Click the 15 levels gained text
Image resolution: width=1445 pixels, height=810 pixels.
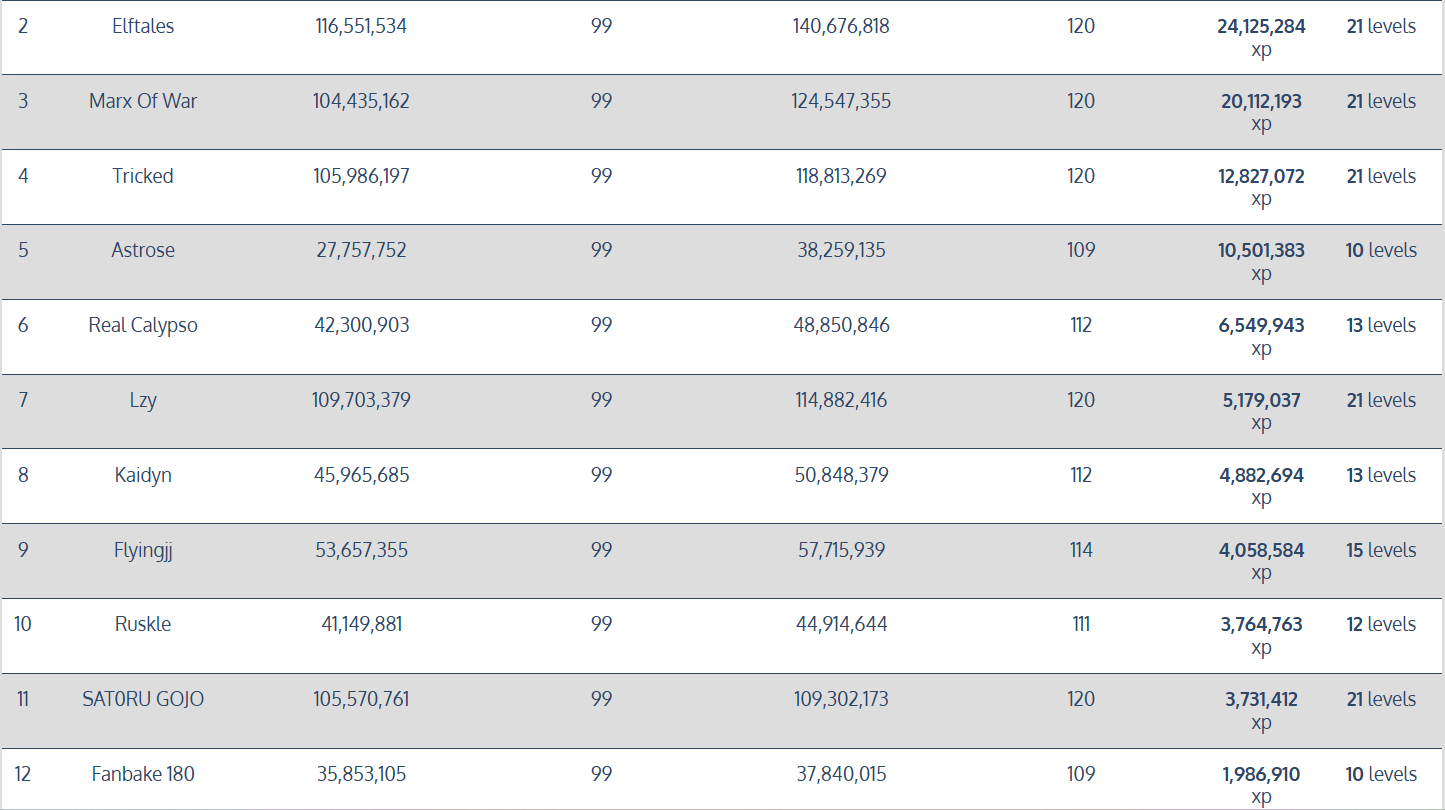(1381, 550)
